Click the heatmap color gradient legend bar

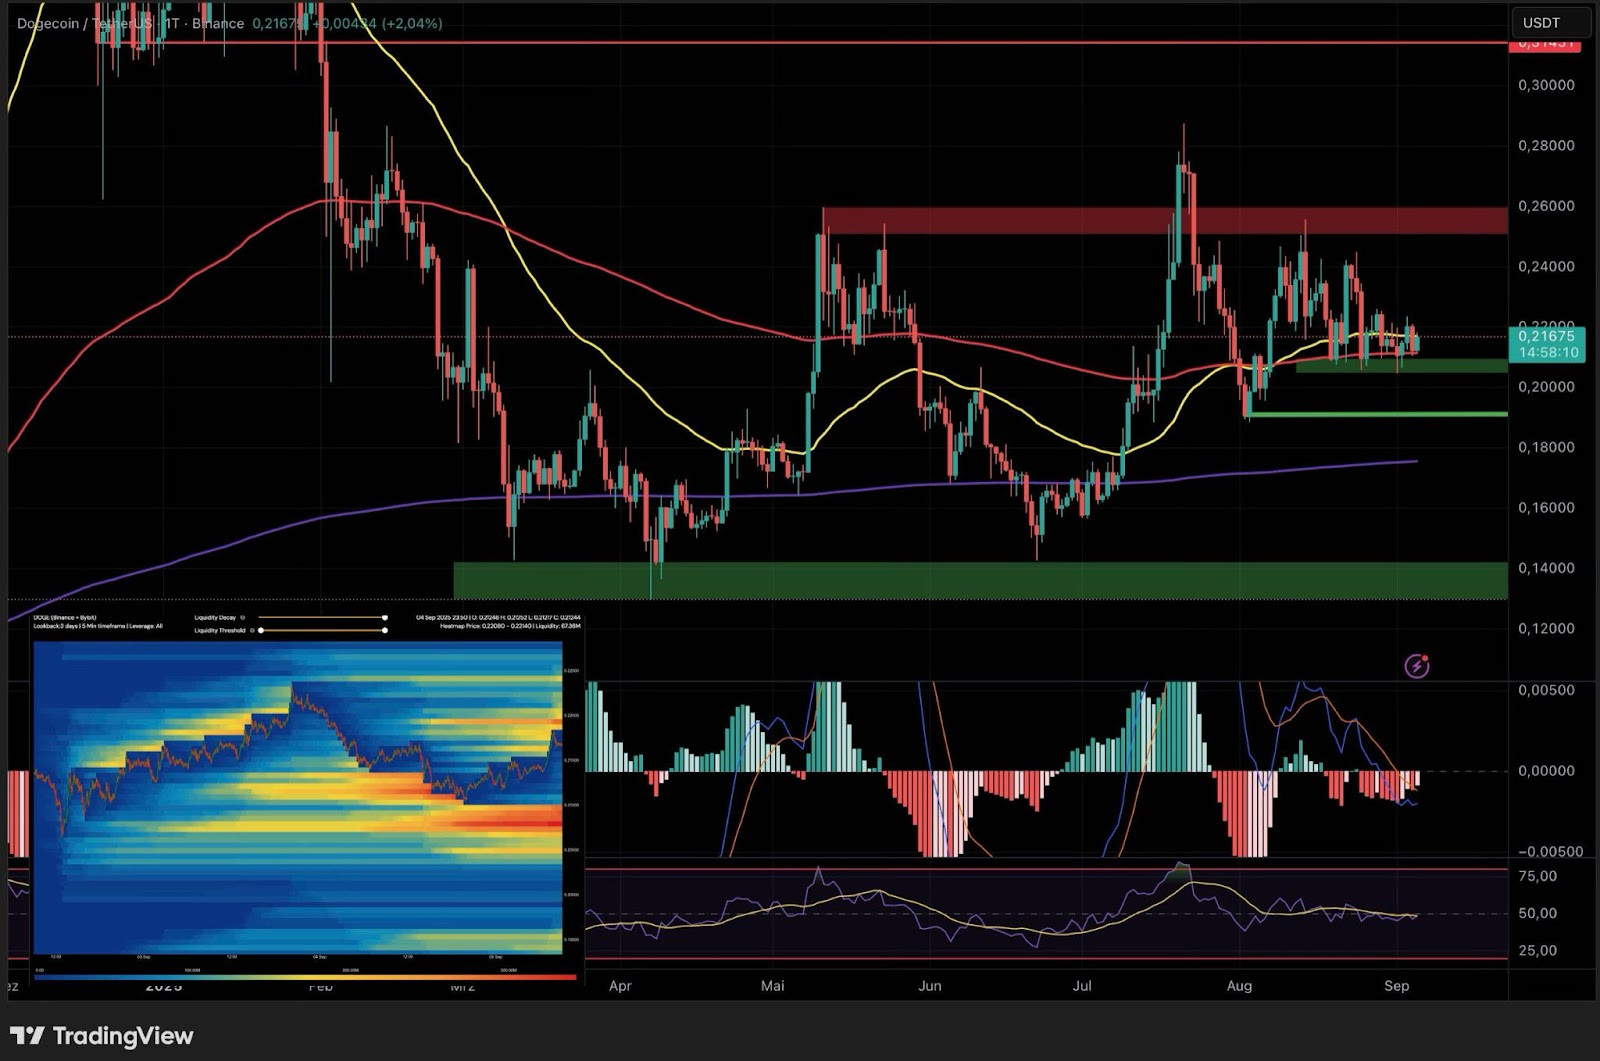[305, 977]
